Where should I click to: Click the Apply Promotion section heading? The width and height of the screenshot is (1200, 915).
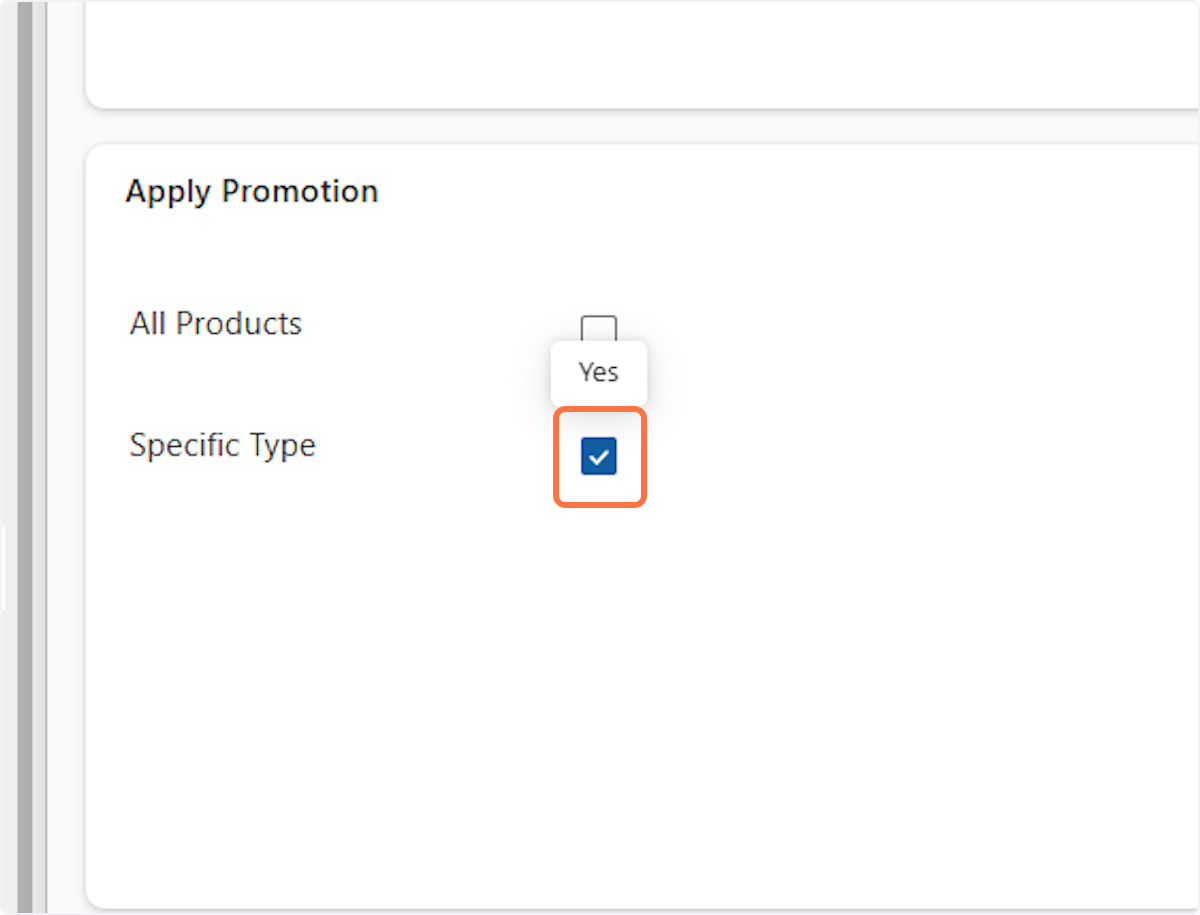pyautogui.click(x=252, y=191)
